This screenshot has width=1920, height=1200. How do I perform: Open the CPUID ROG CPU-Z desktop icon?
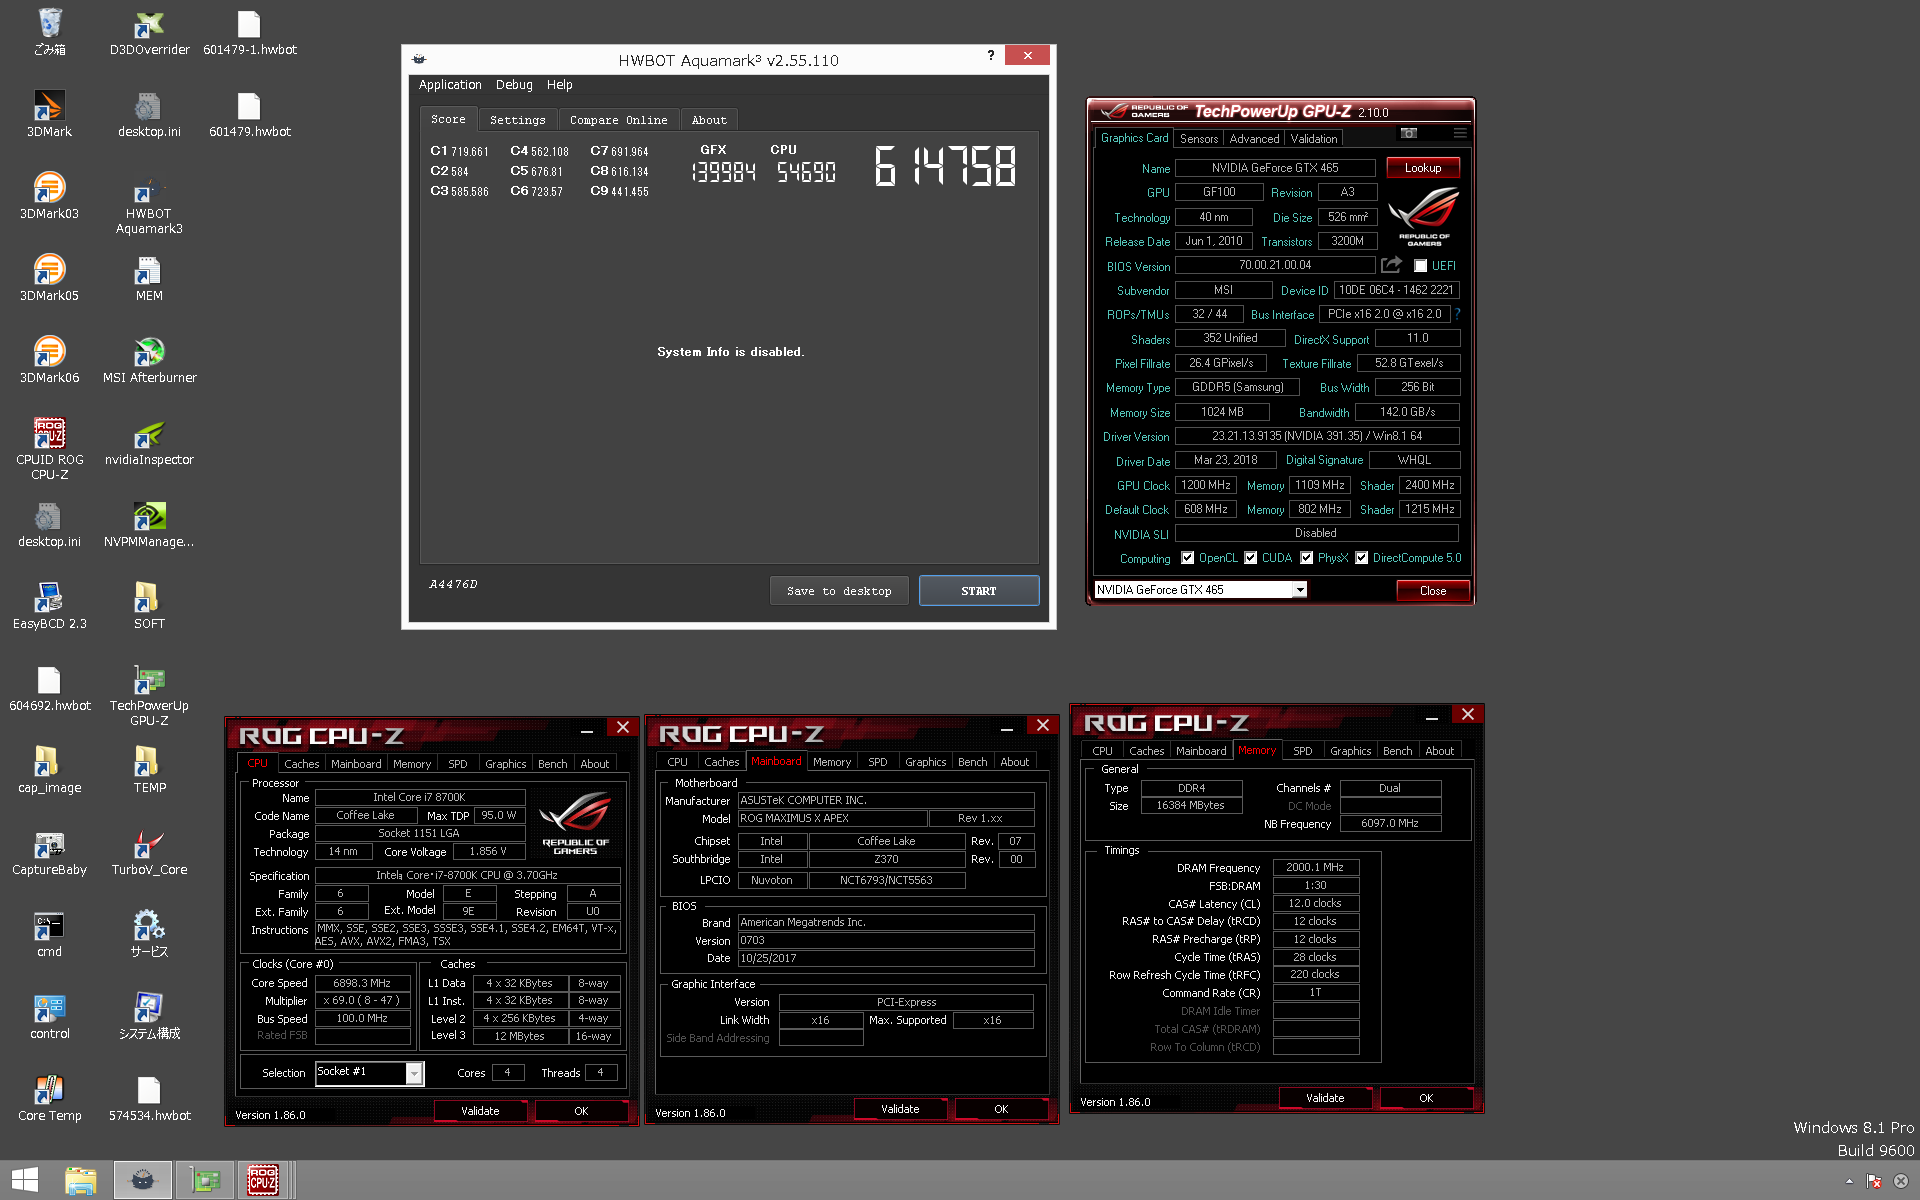[x=49, y=450]
